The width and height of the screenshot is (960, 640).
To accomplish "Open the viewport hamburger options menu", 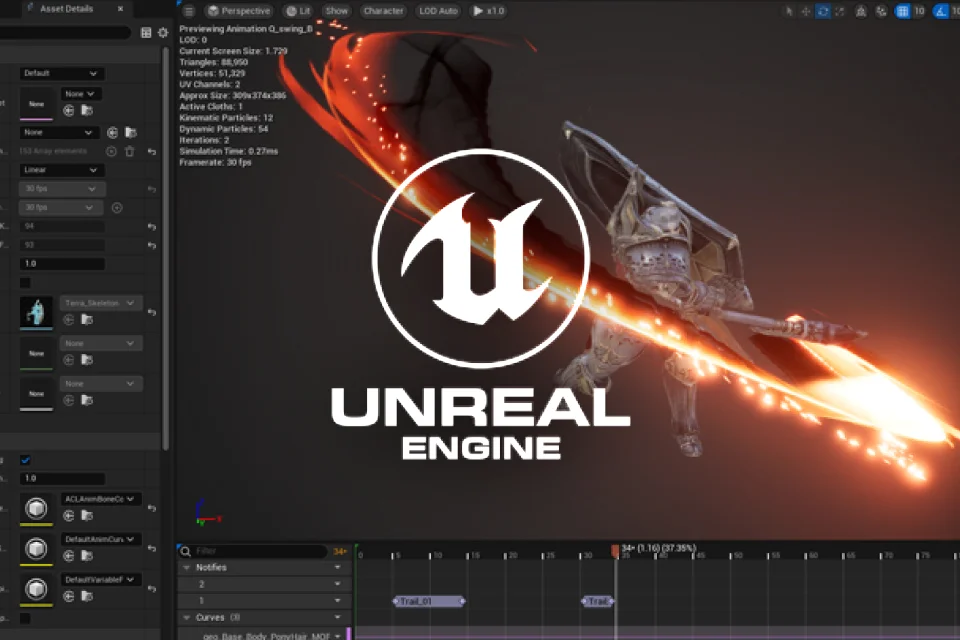I will click(x=189, y=11).
